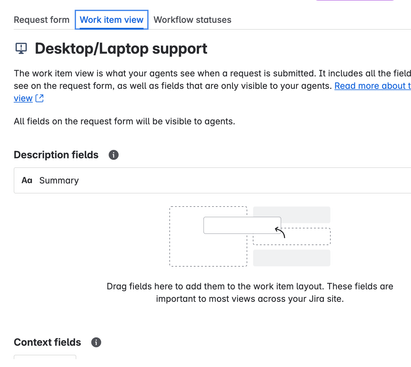Click the external-link icon after 'view'
411x367 pixels.
pyautogui.click(x=39, y=98)
